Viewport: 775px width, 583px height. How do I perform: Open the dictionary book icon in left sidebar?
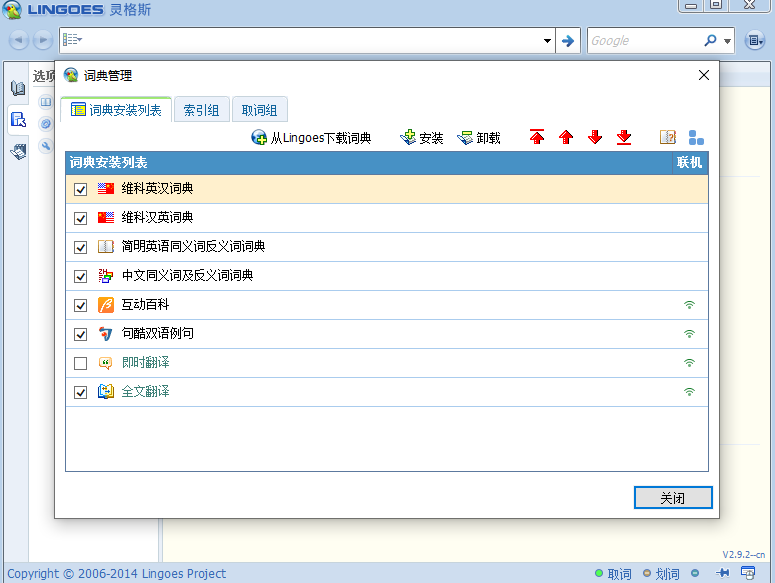[18, 88]
